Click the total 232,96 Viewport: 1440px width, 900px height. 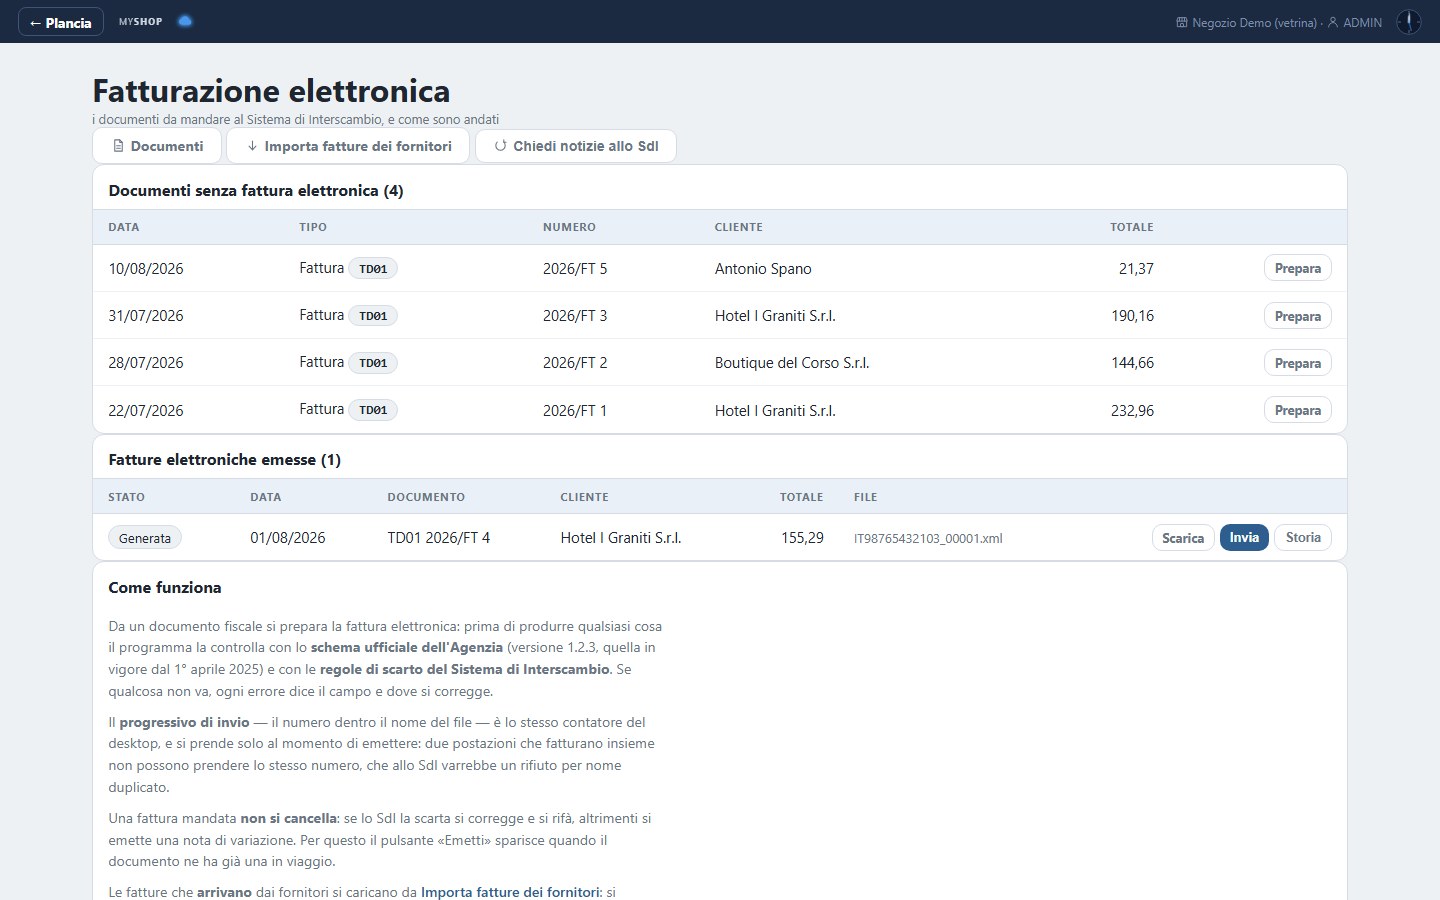(1132, 410)
